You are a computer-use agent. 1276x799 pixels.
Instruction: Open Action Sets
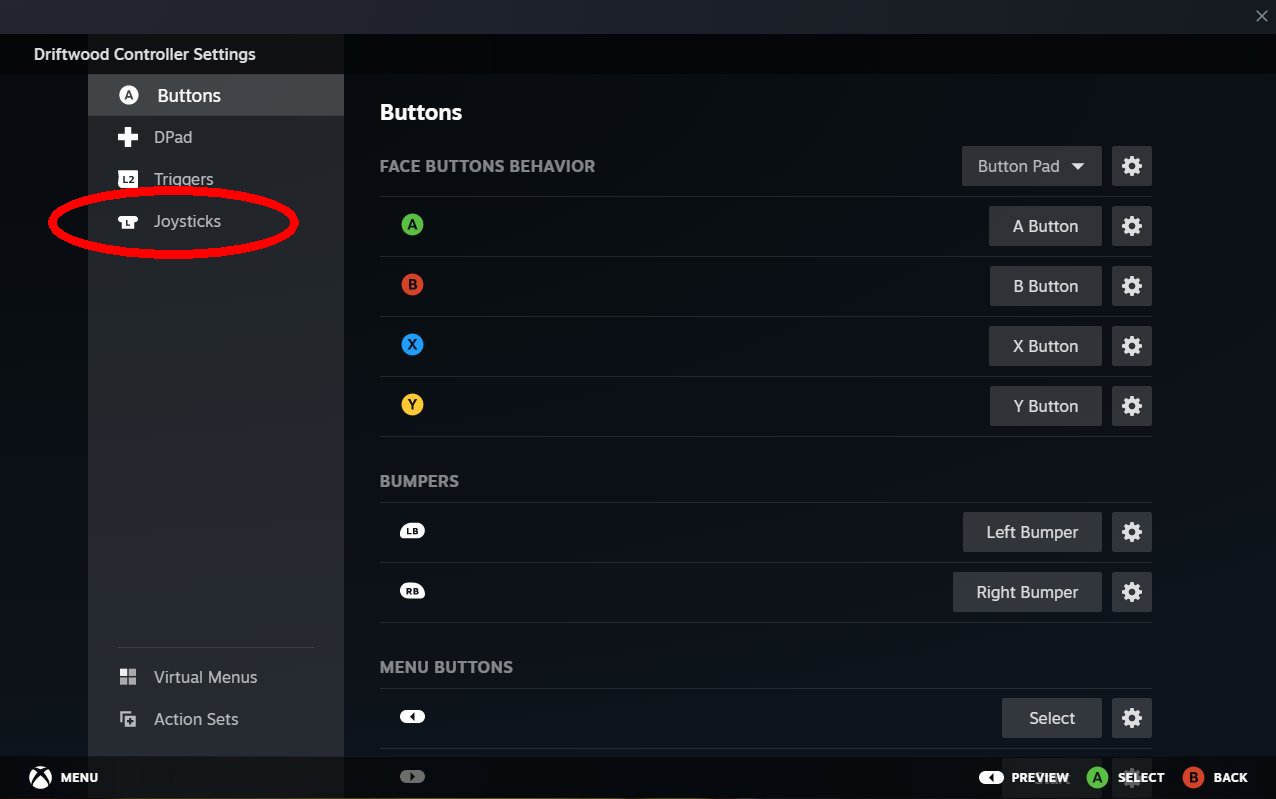[196, 719]
